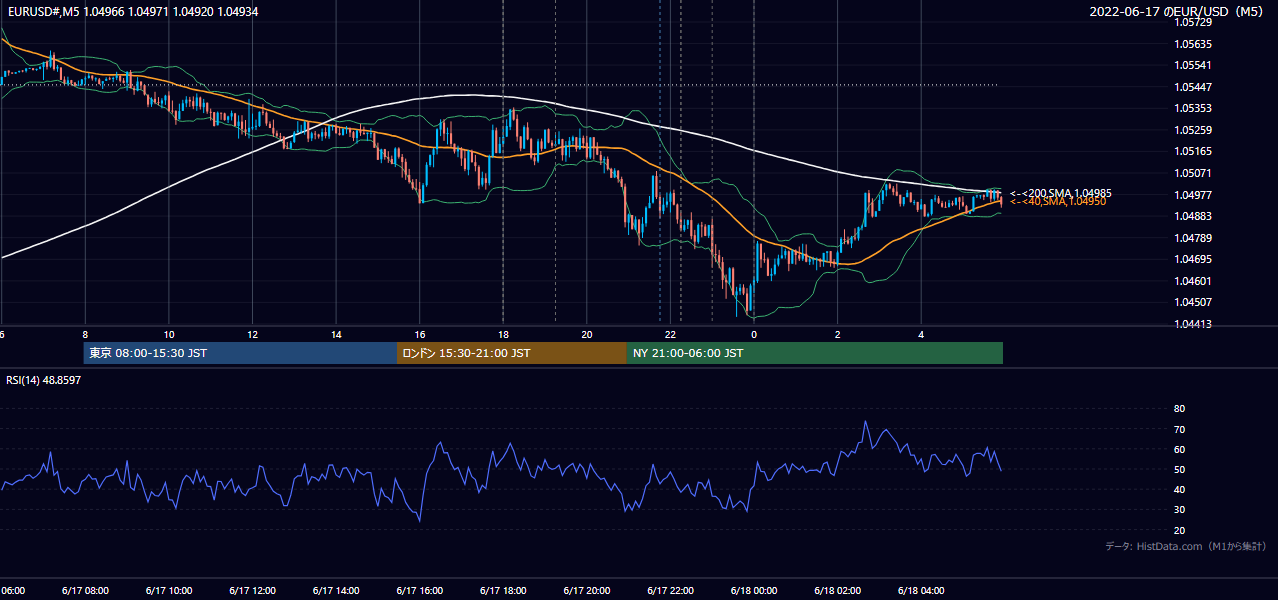
Task: Click the 6/18 00:00 bottom time label
Action: [754, 590]
